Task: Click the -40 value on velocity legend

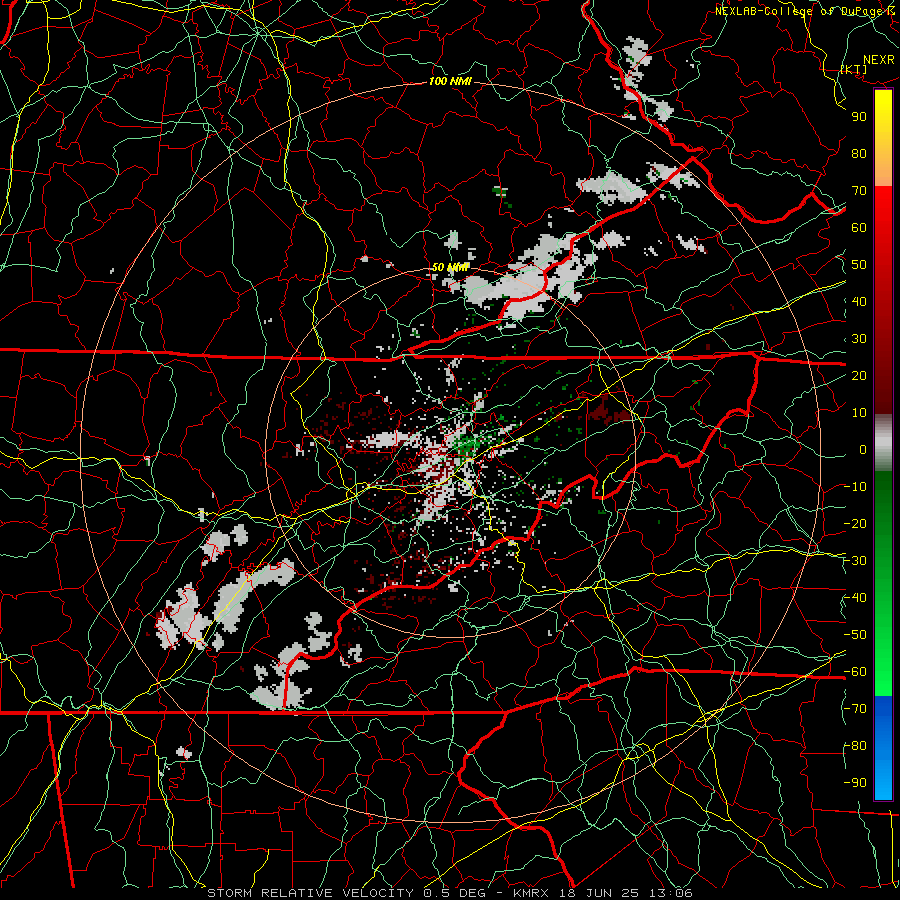Action: coord(855,598)
